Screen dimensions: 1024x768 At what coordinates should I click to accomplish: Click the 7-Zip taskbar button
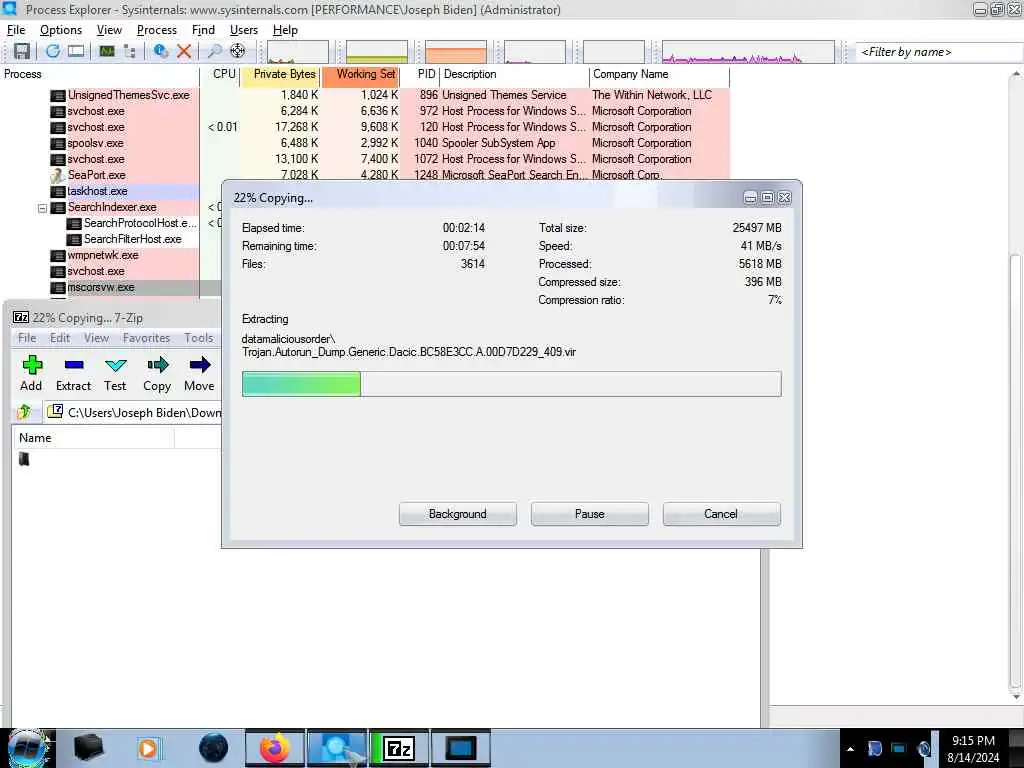[399, 748]
